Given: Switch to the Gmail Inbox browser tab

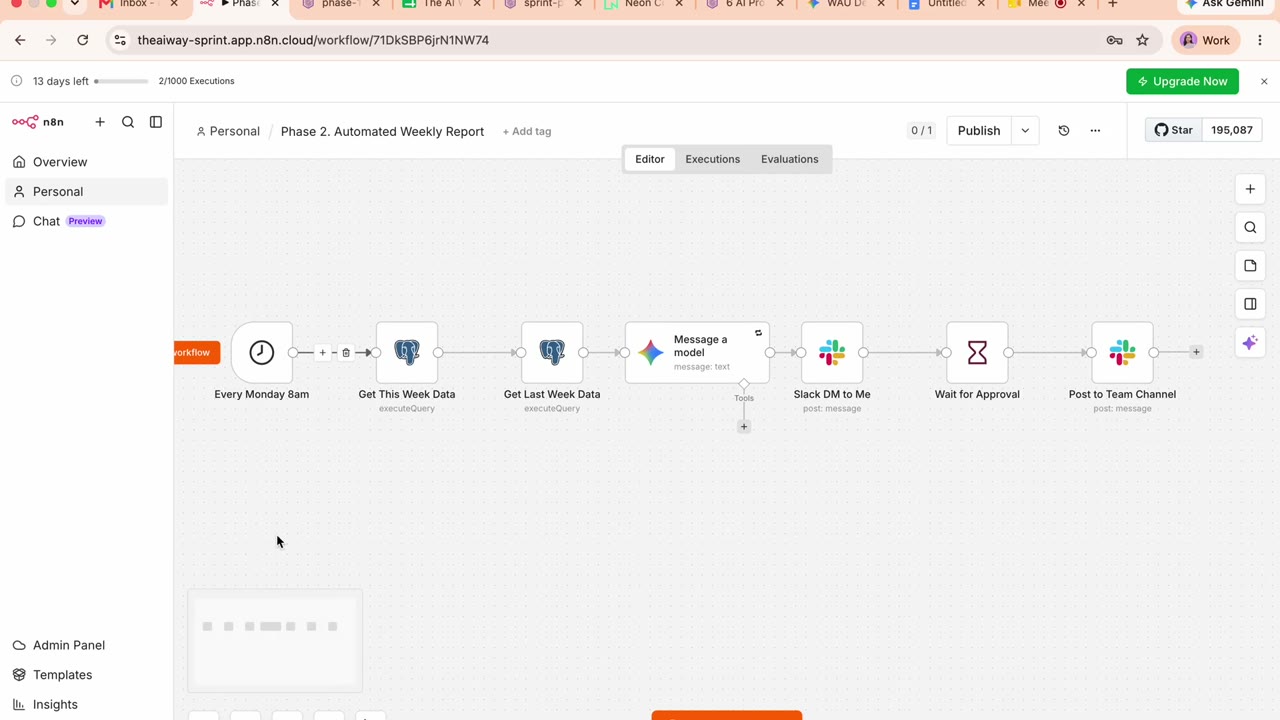Looking at the screenshot, I should pyautogui.click(x=138, y=5).
